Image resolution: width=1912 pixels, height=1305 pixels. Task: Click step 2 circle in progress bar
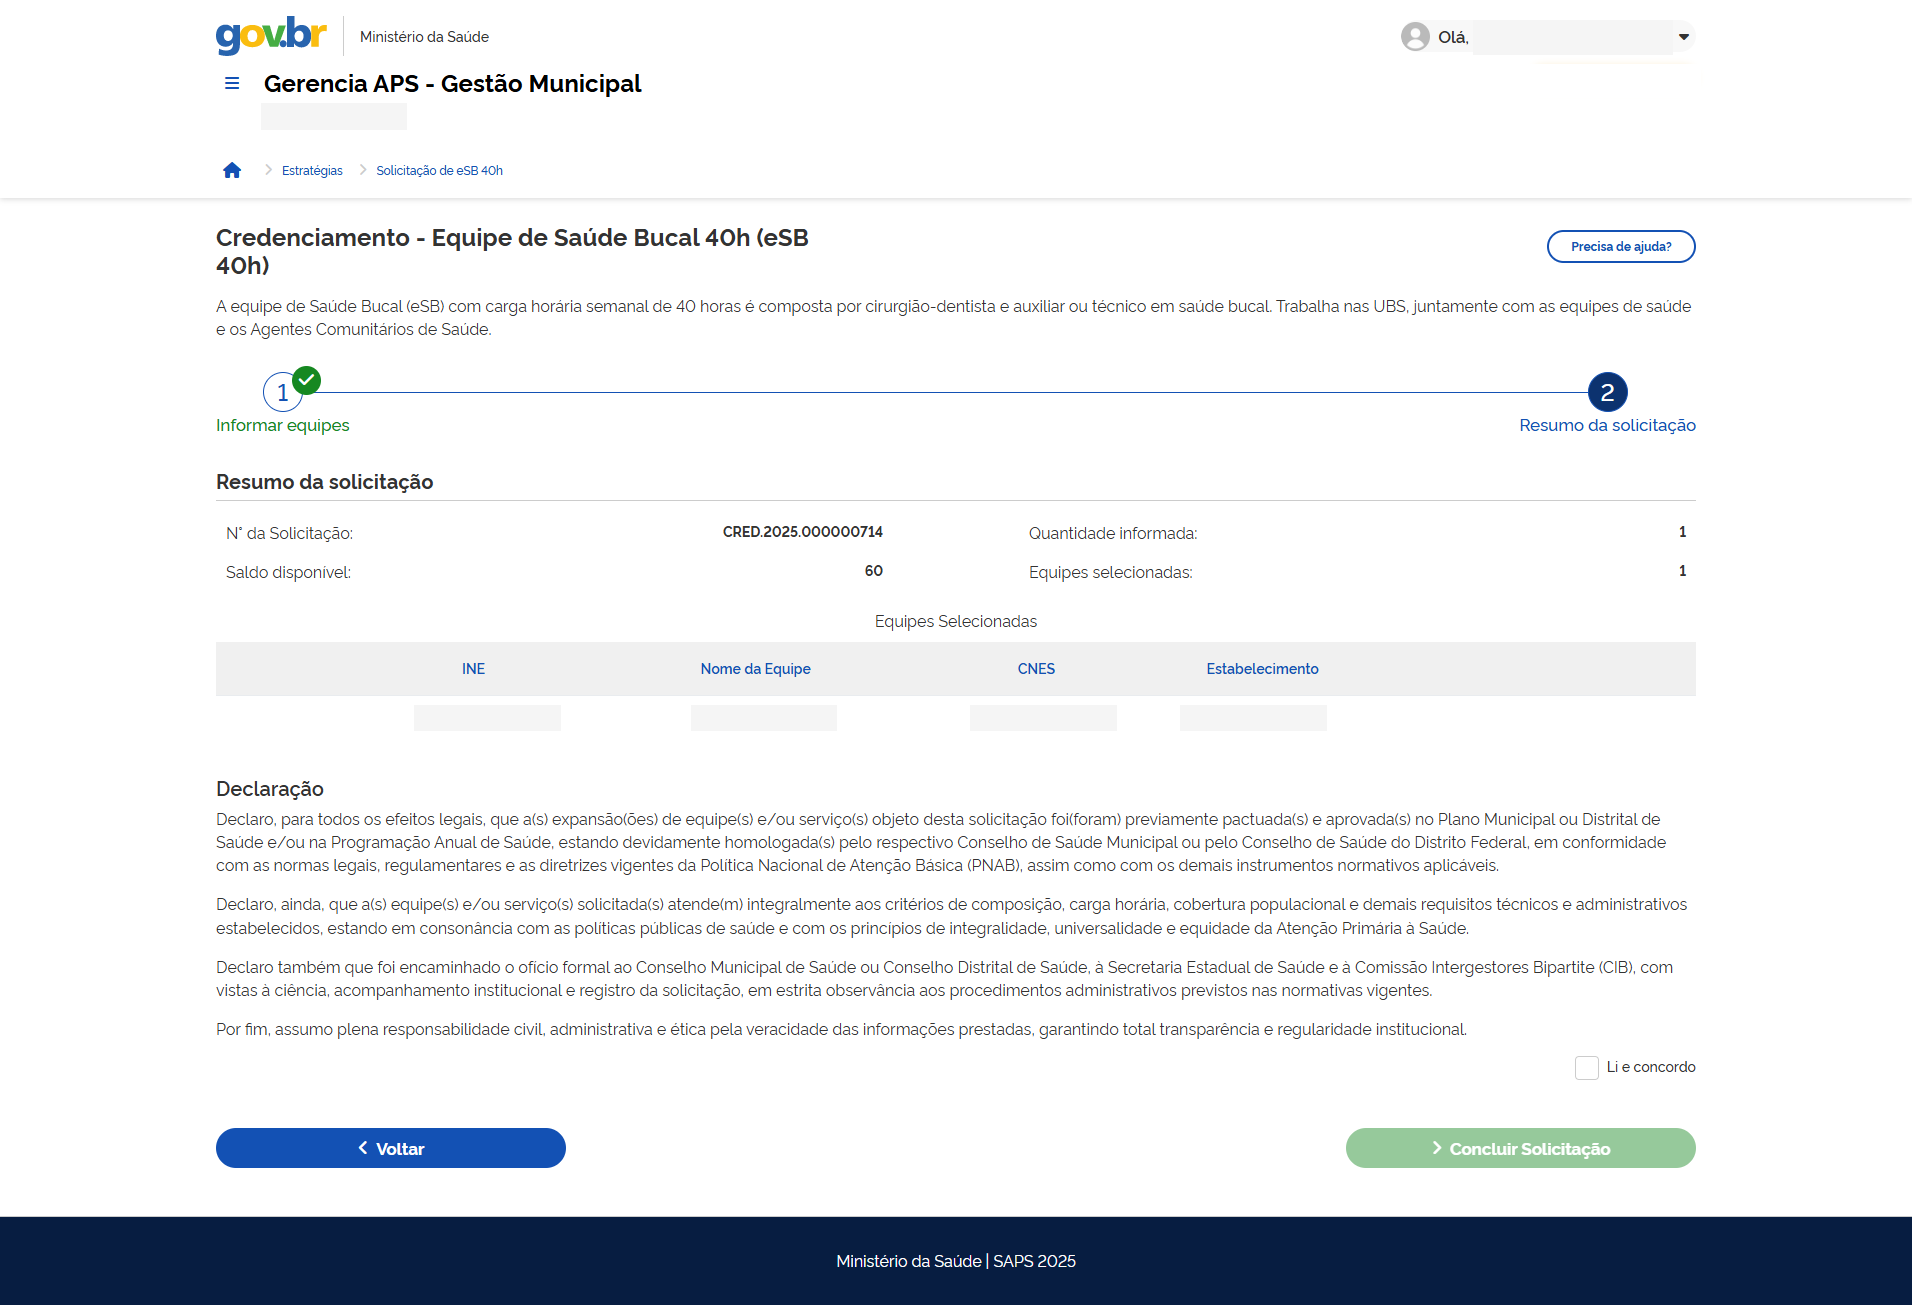click(x=1607, y=393)
